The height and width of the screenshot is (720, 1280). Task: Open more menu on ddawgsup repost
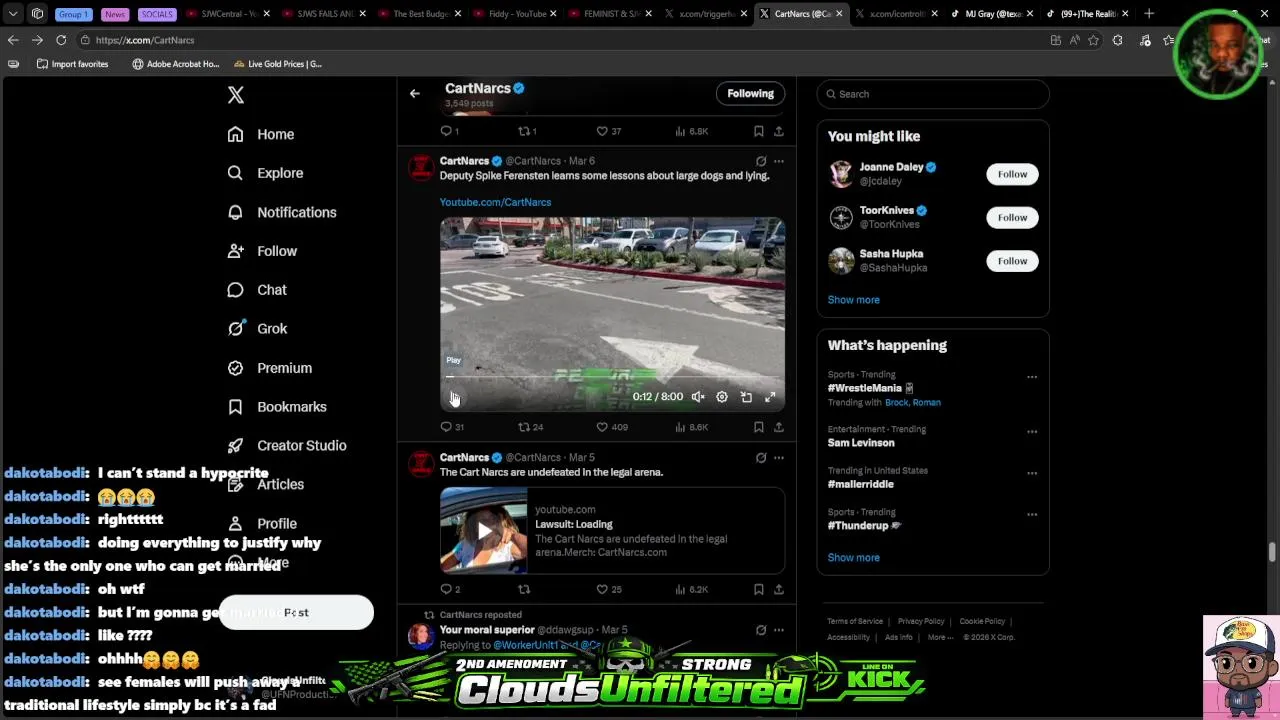click(778, 631)
